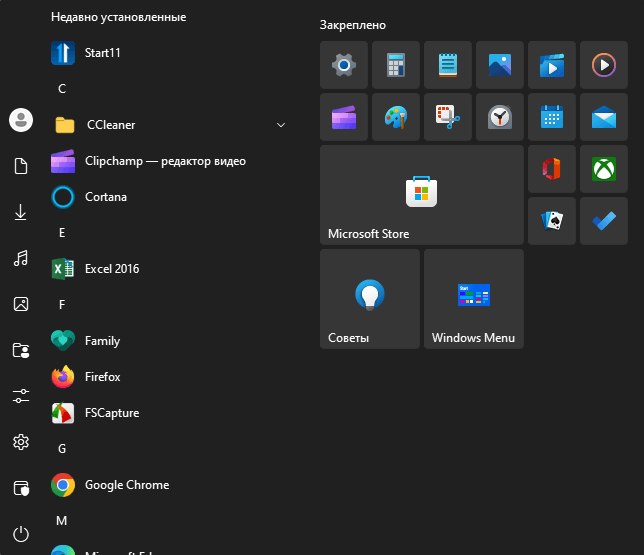Expand the CCleaner folder chevron
The height and width of the screenshot is (555, 644).
point(281,125)
